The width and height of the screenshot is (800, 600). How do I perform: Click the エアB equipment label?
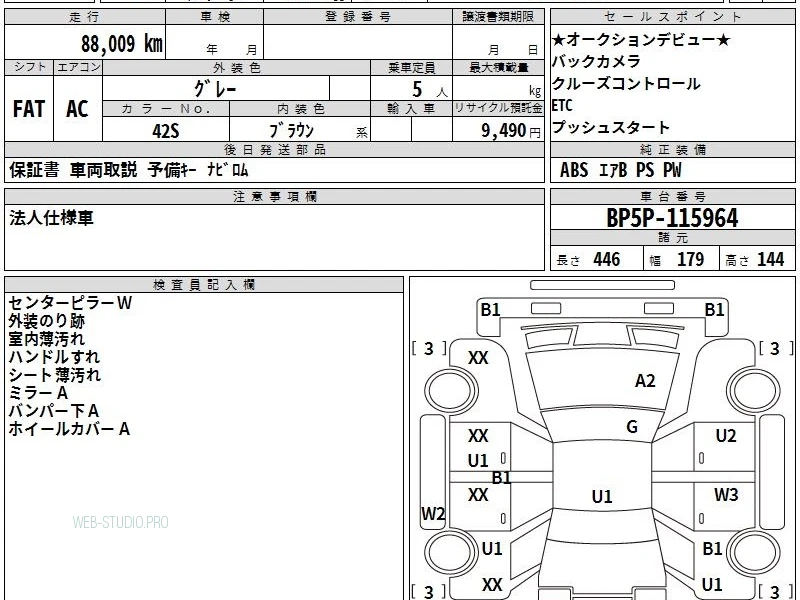coord(613,170)
